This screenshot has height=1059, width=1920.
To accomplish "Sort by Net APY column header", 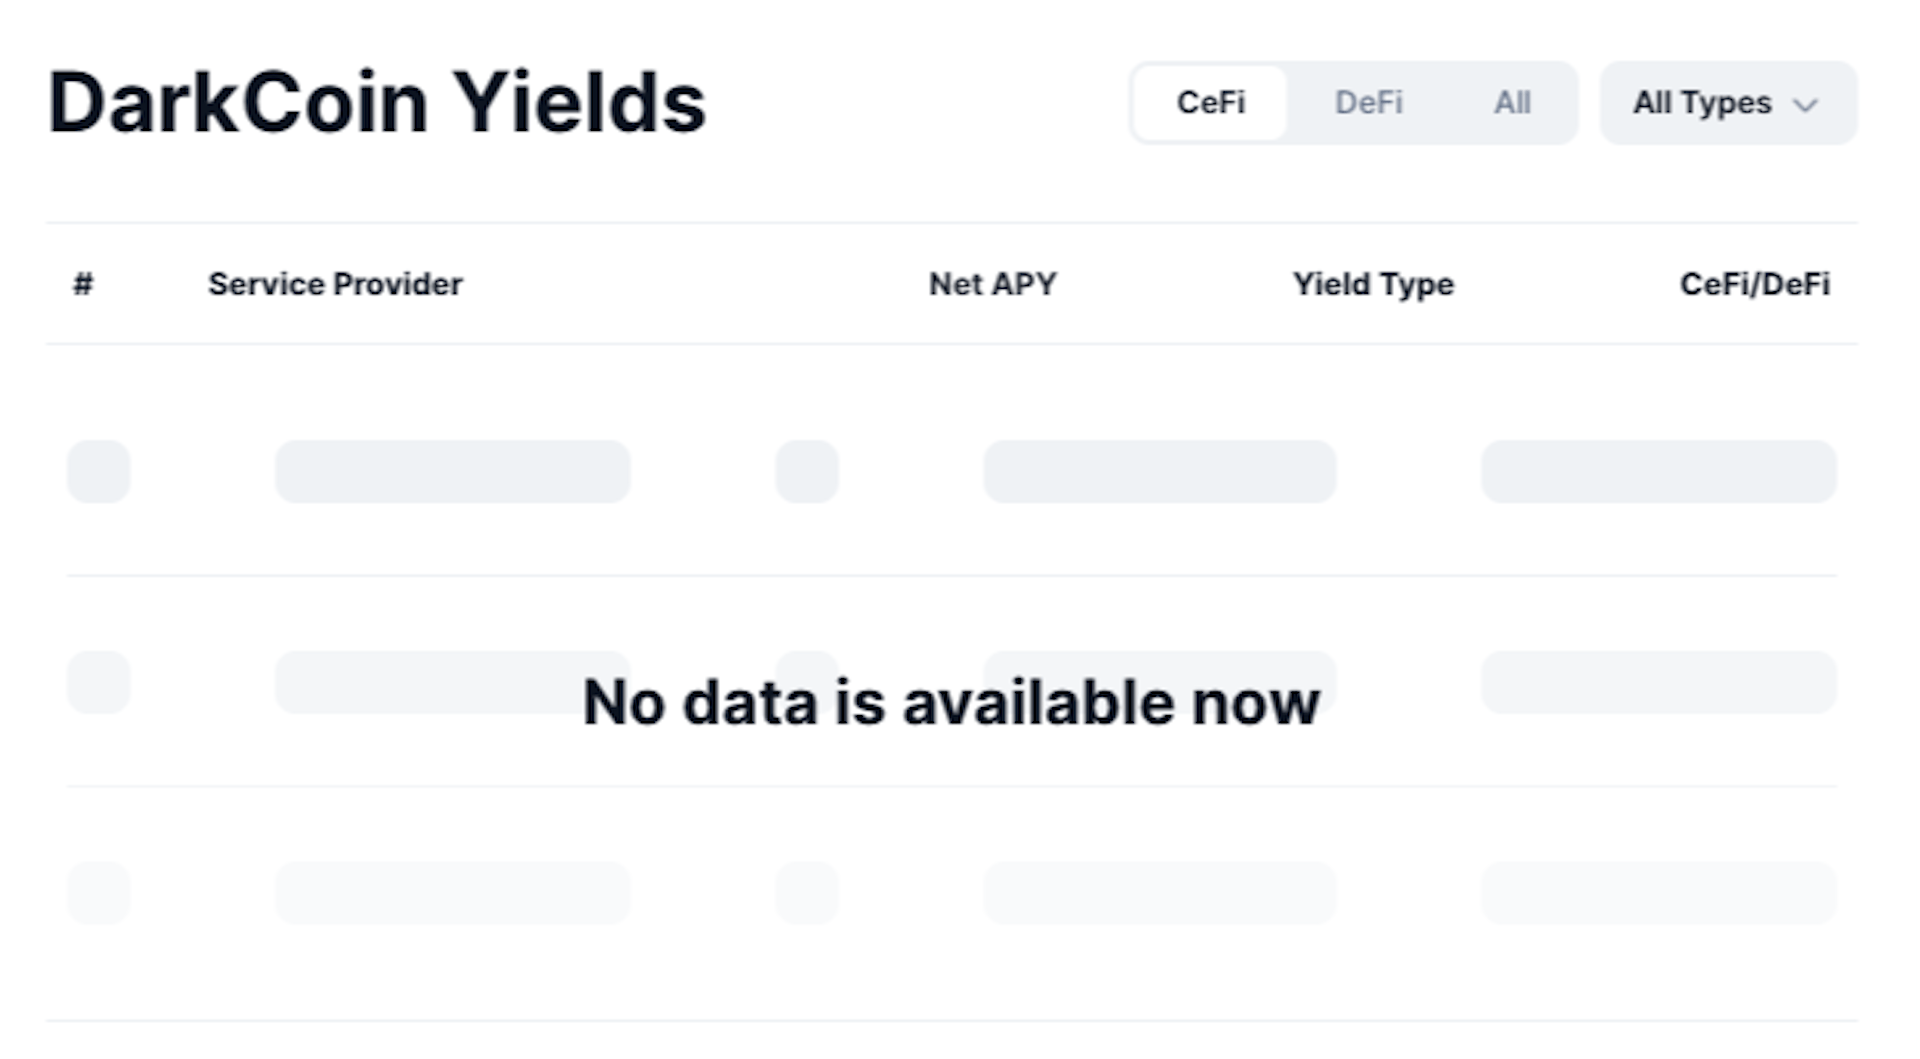I will [x=992, y=284].
